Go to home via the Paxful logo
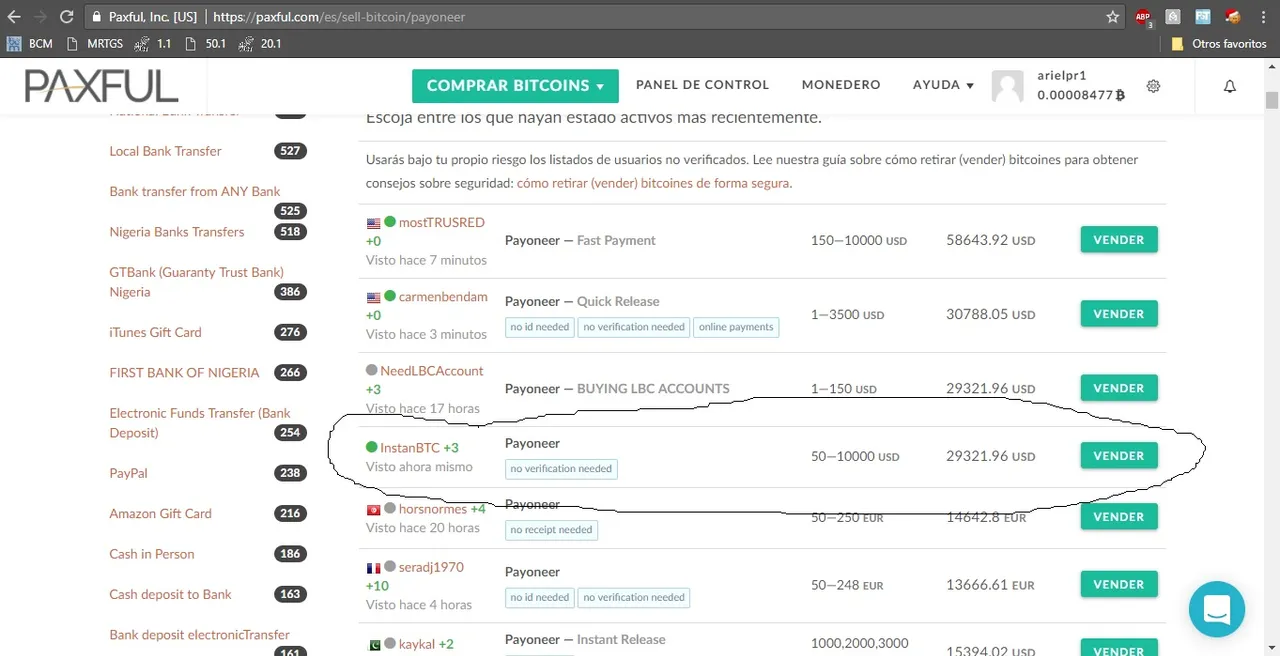The height and width of the screenshot is (656, 1280). (101, 86)
